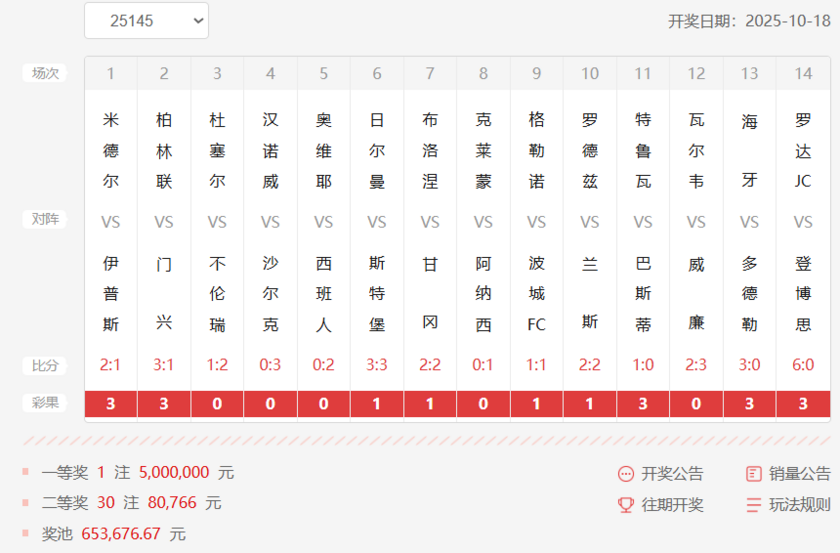Click home team 米德尔 in match 1
This screenshot has height=553, width=840.
coord(111,151)
